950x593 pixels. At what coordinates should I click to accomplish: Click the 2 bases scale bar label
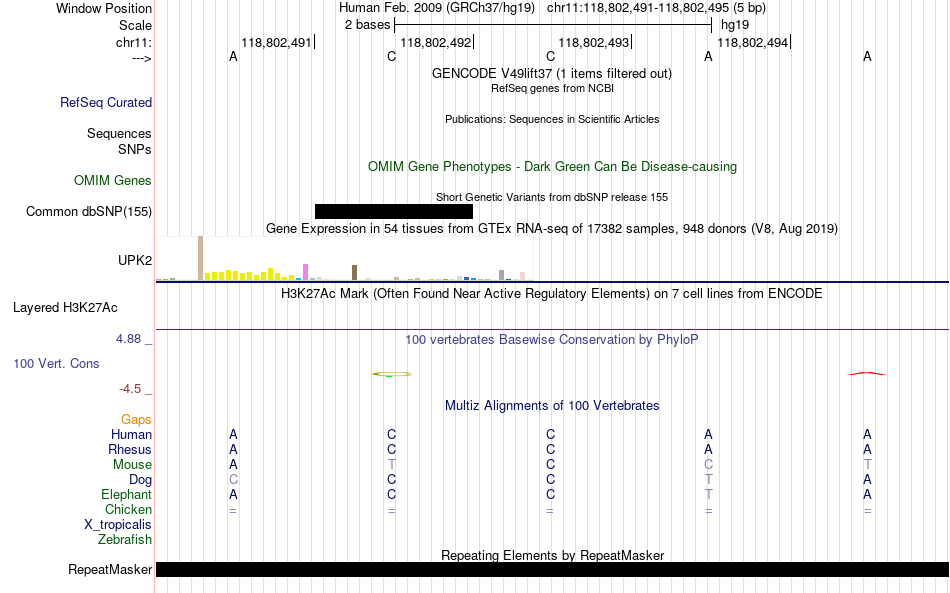coord(368,25)
